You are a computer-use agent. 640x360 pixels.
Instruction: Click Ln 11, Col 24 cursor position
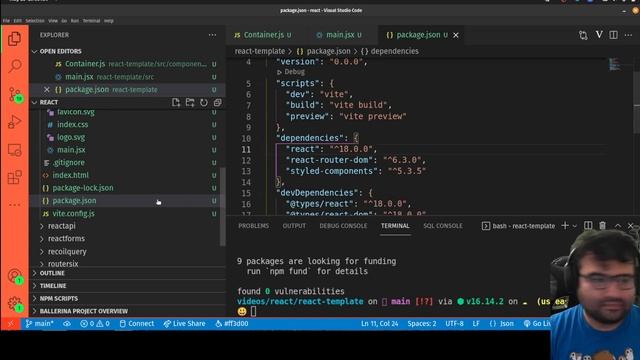pyautogui.click(x=380, y=324)
